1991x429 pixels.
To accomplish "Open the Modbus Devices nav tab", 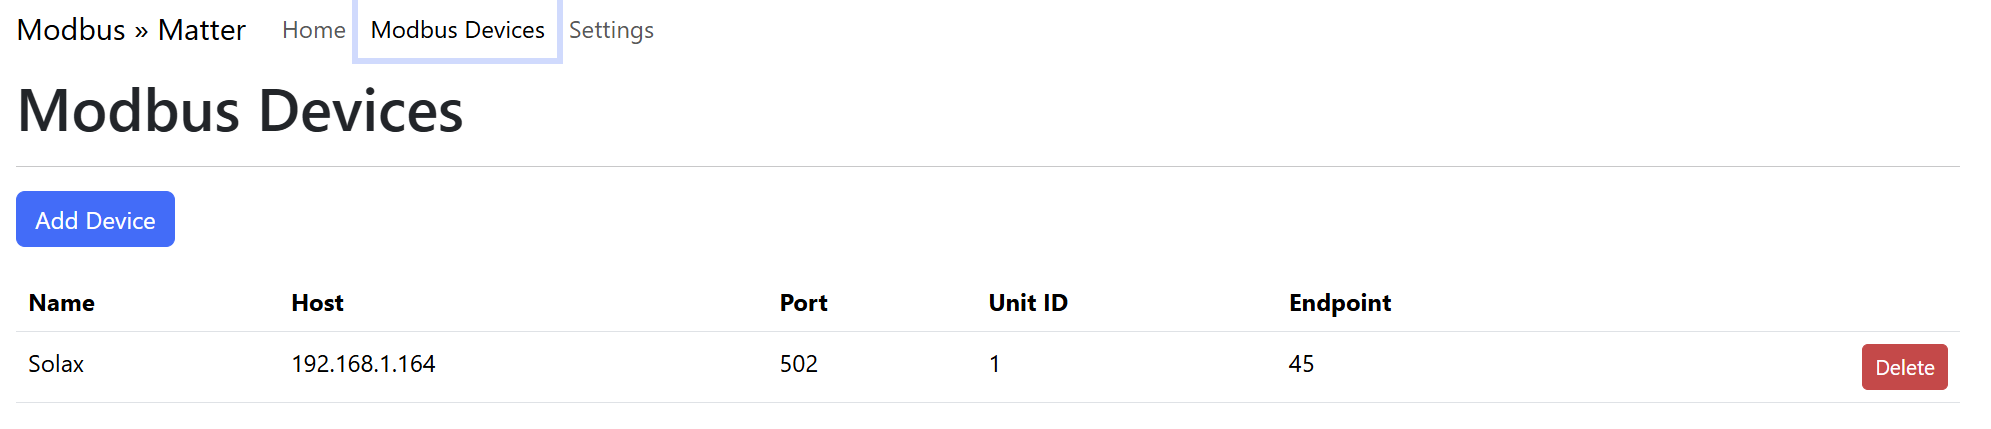I will 457,30.
